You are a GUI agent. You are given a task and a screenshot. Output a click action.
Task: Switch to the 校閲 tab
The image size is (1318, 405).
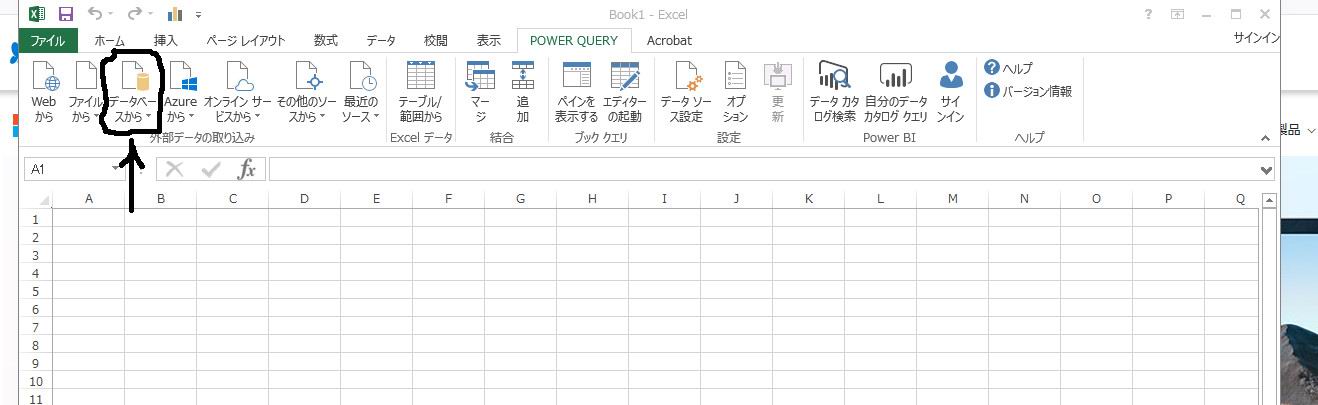[436, 41]
